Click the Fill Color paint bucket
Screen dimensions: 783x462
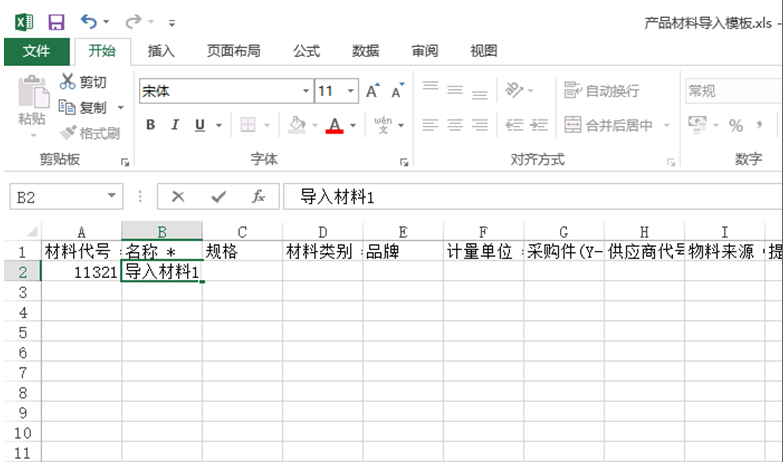point(297,124)
